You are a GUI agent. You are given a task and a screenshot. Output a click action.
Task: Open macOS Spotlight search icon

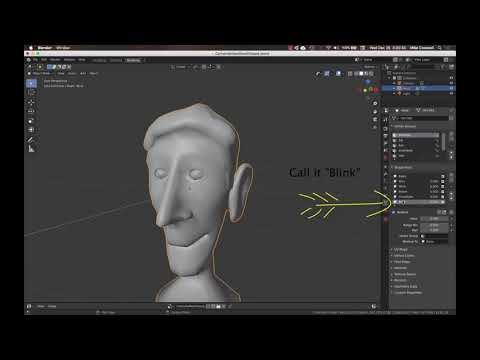click(x=440, y=48)
